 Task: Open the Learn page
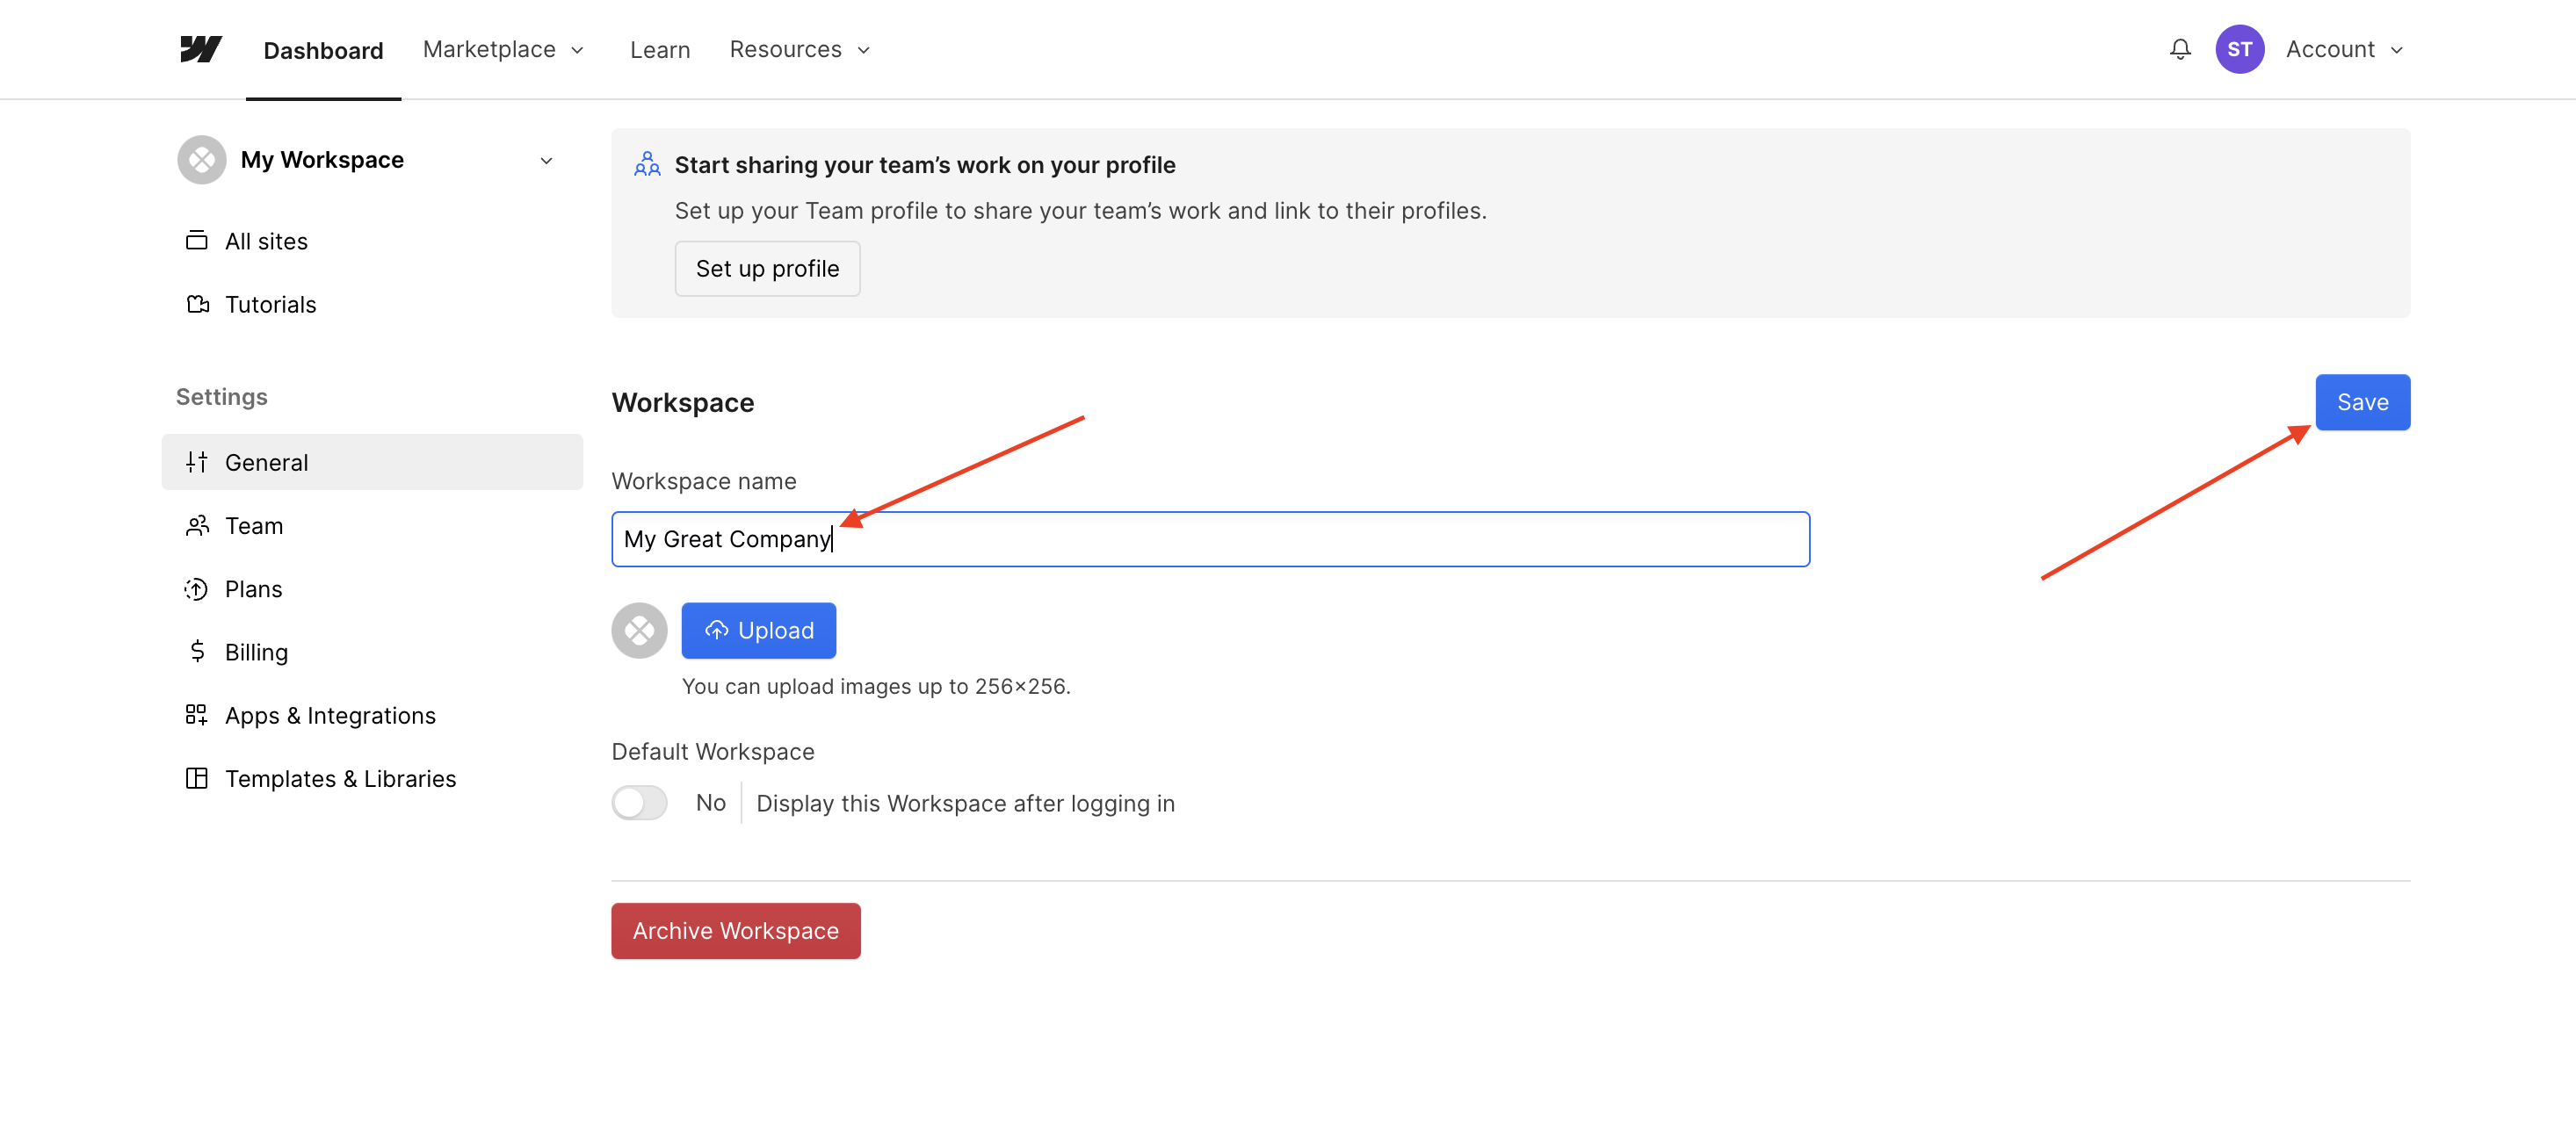659,50
